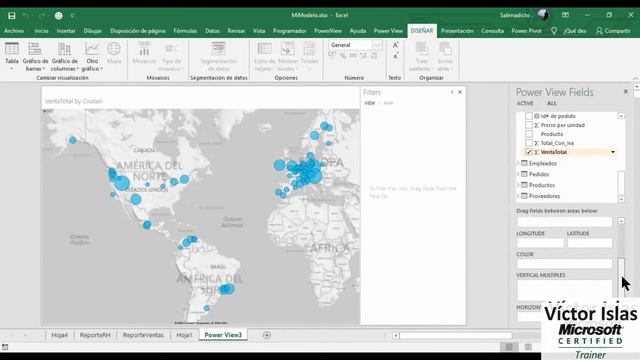Select the MAP filter tab
Viewport: 640px width, 360px height.
click(388, 103)
